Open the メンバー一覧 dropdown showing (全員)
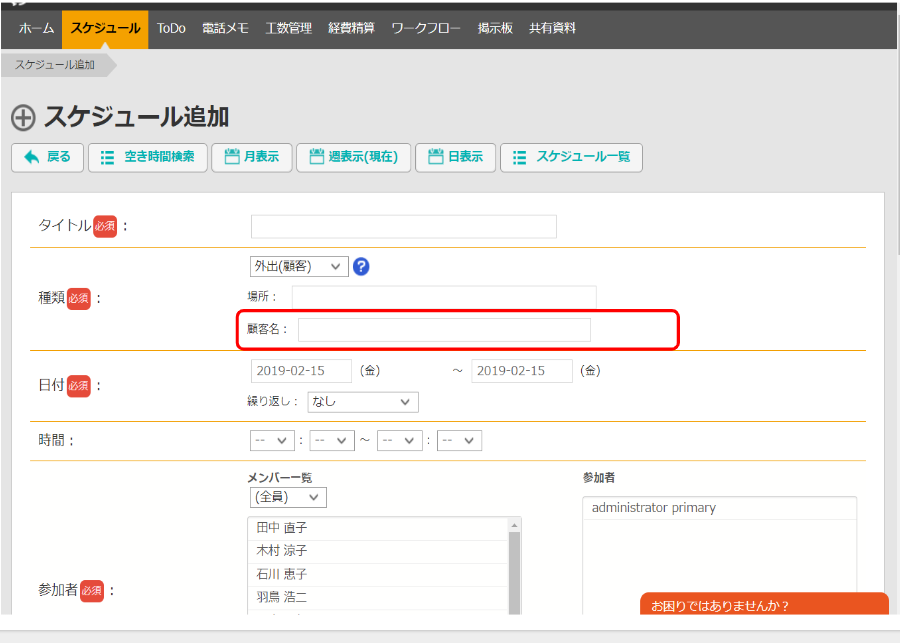 288,497
